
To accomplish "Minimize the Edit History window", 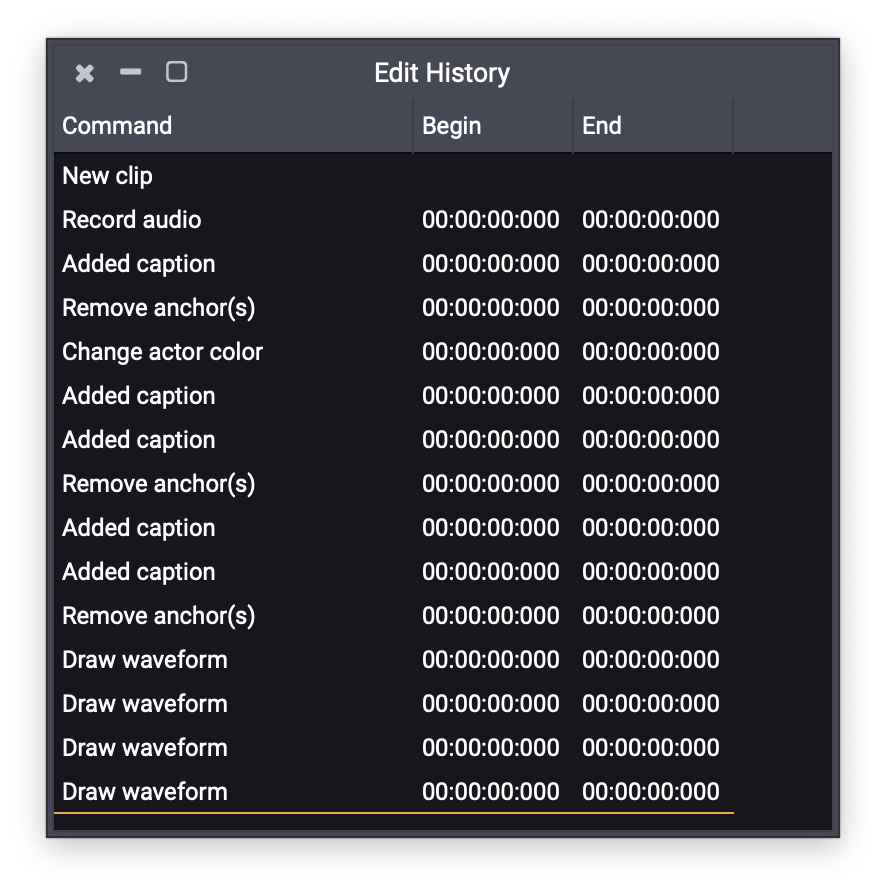I will coord(131,72).
